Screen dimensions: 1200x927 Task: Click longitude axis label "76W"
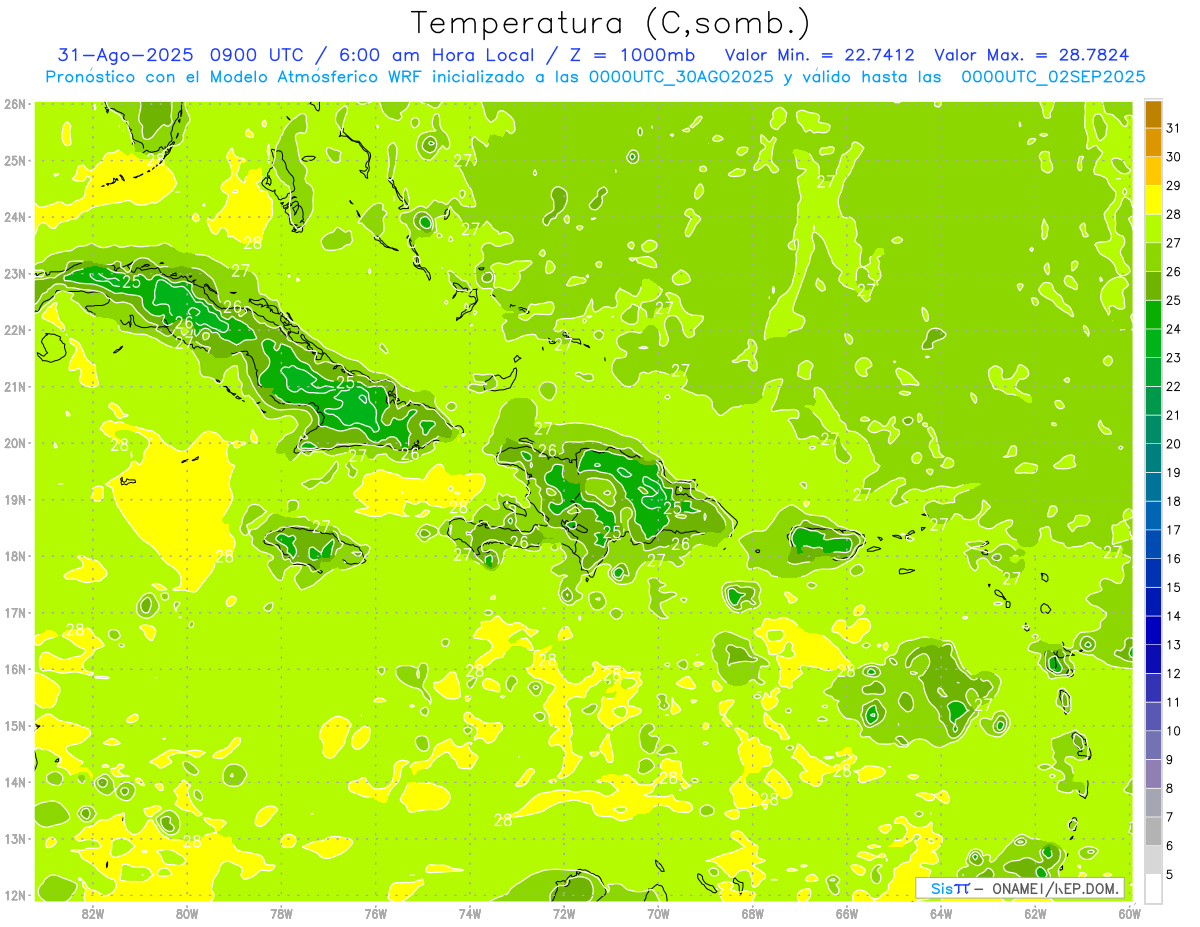point(375,914)
